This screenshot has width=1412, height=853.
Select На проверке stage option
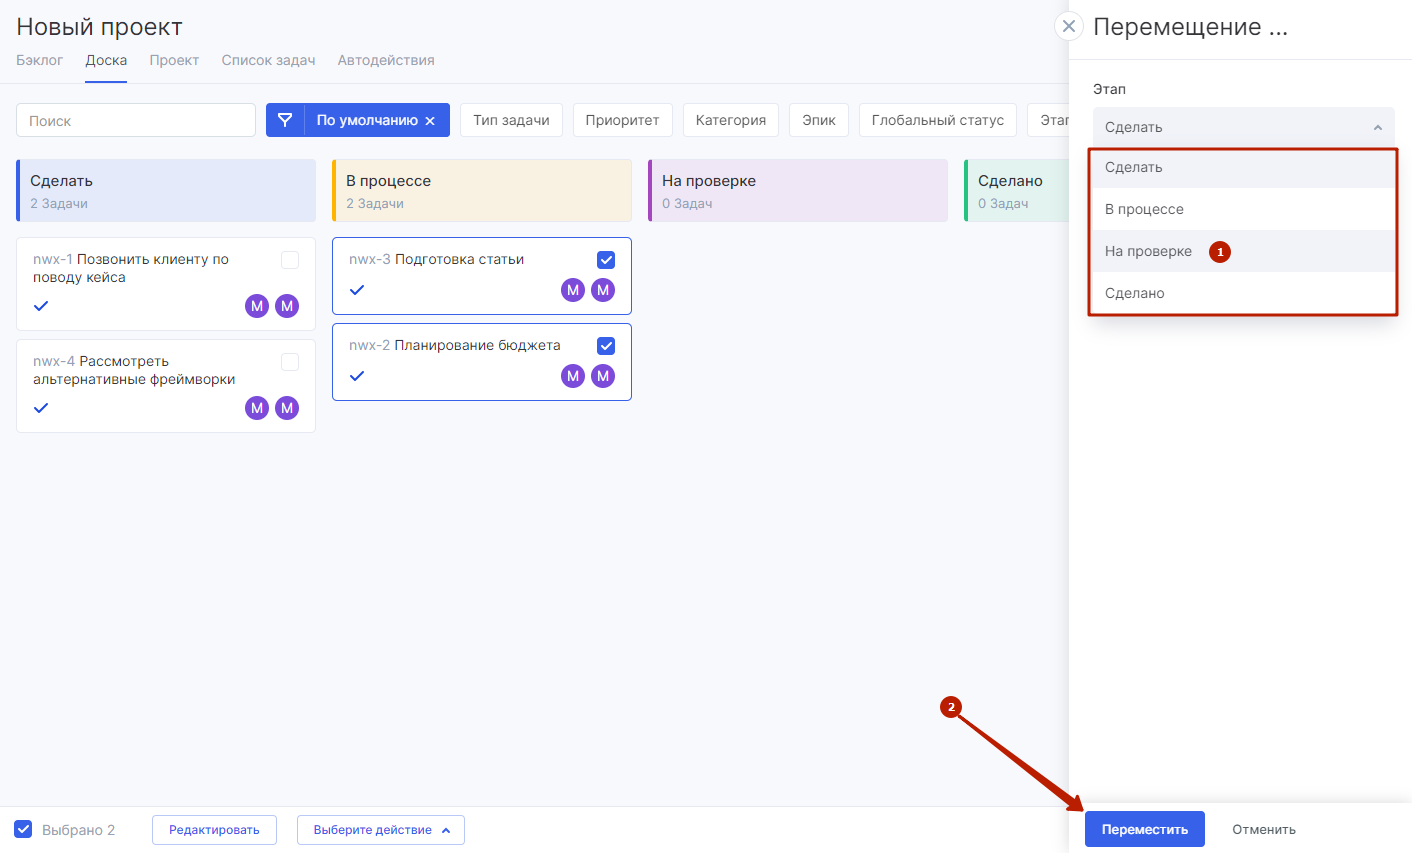pyautogui.click(x=1148, y=251)
